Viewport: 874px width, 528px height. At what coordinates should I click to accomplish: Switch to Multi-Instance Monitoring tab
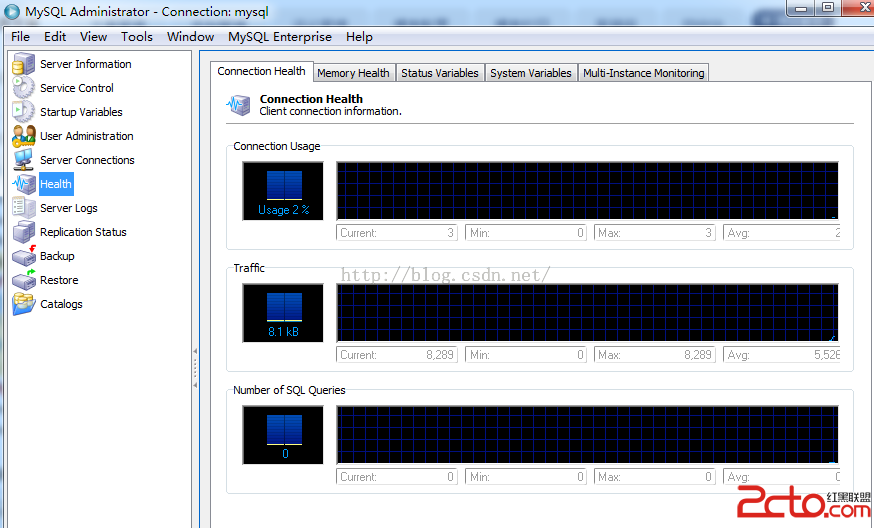[x=644, y=73]
